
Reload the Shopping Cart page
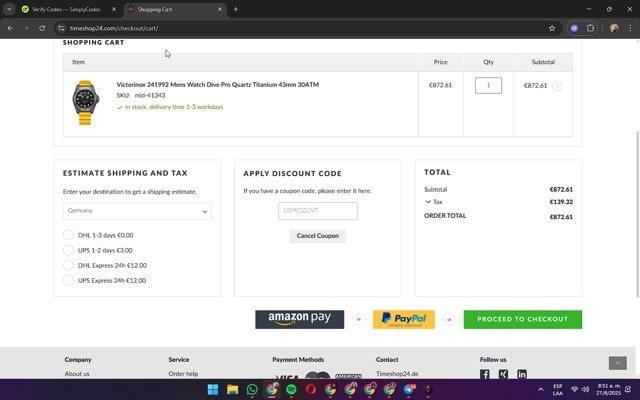point(42,28)
